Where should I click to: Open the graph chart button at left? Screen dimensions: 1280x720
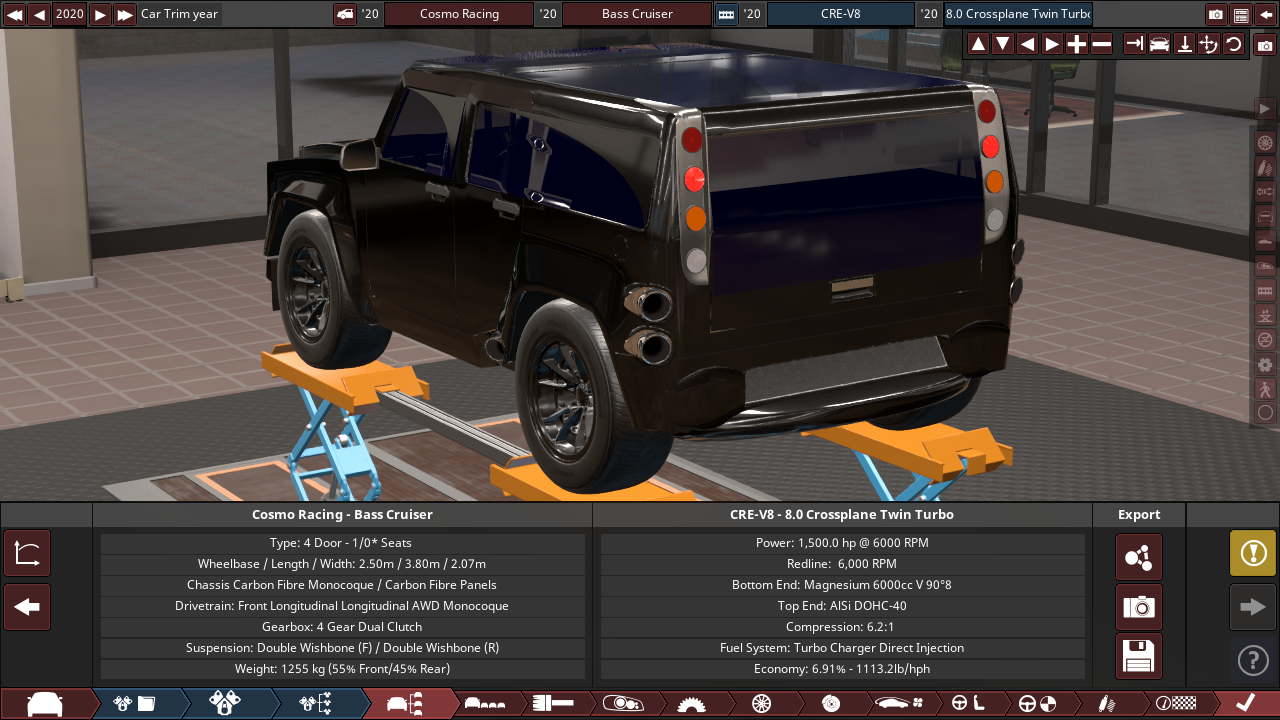pos(27,553)
